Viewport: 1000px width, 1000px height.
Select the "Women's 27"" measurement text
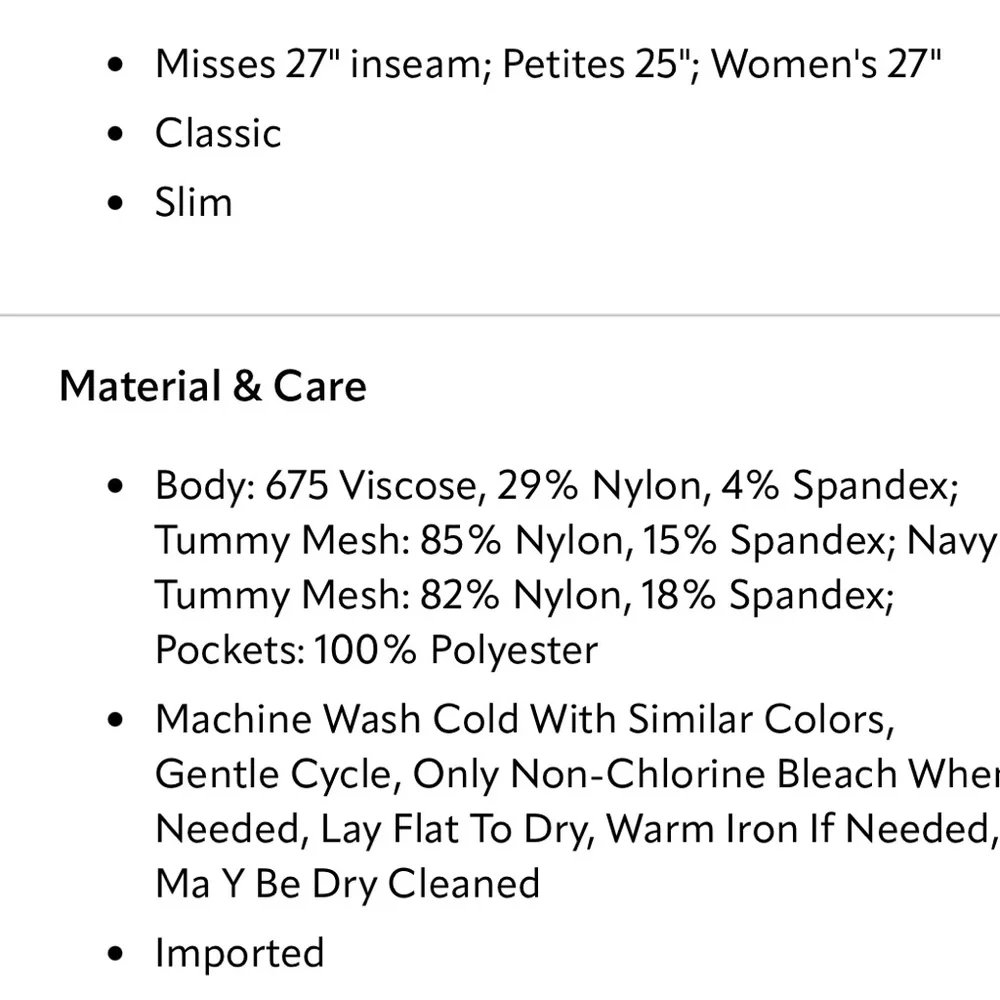pyautogui.click(x=826, y=65)
